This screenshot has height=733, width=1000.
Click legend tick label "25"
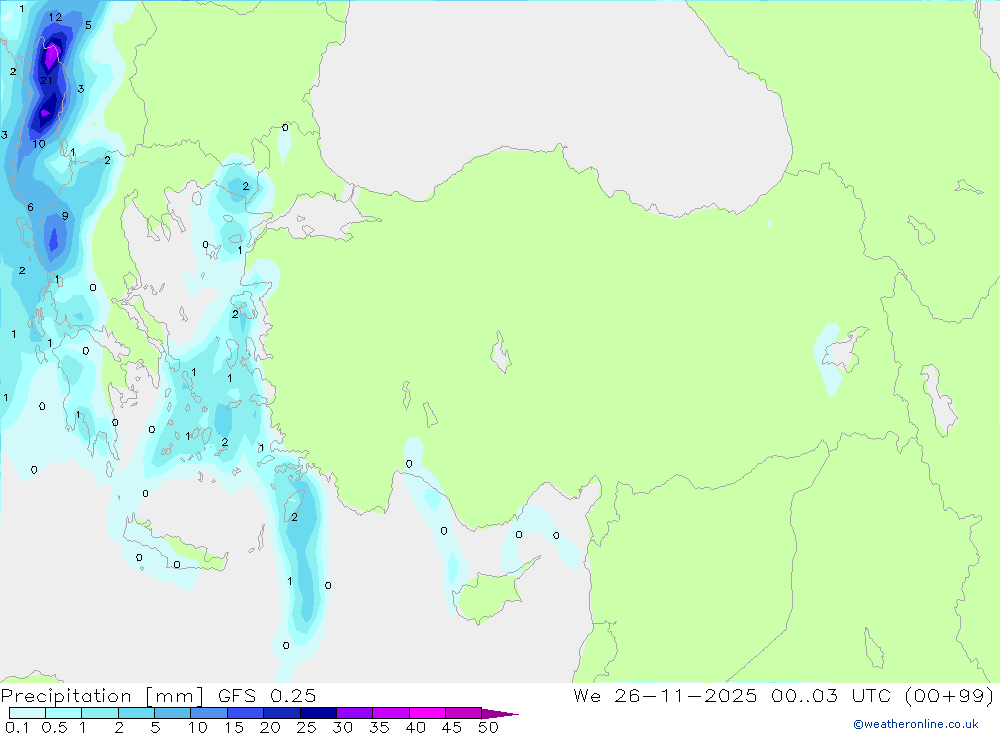pyautogui.click(x=307, y=727)
